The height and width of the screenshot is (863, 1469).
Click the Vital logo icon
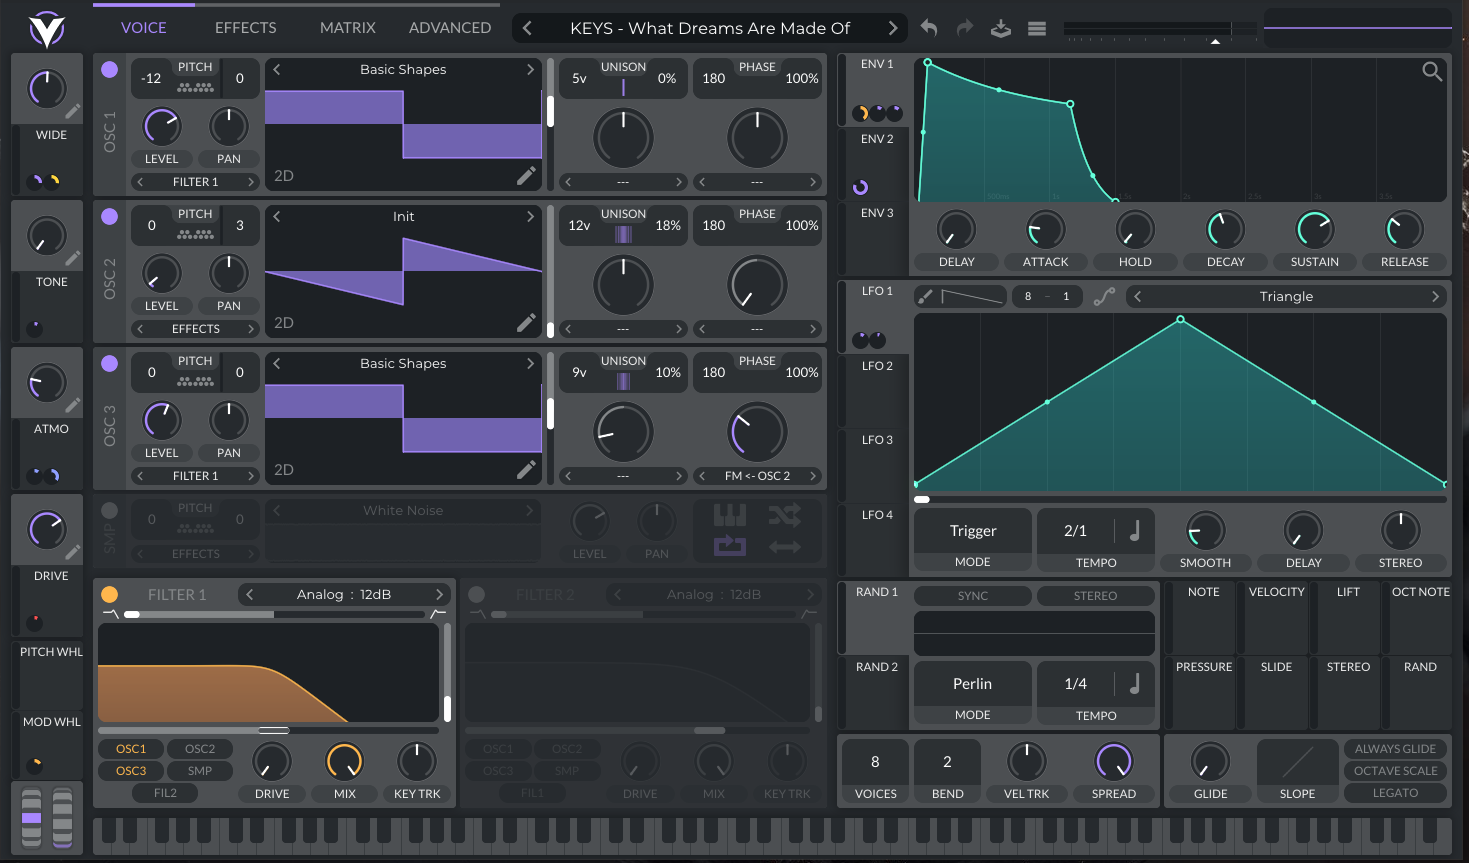(x=47, y=29)
